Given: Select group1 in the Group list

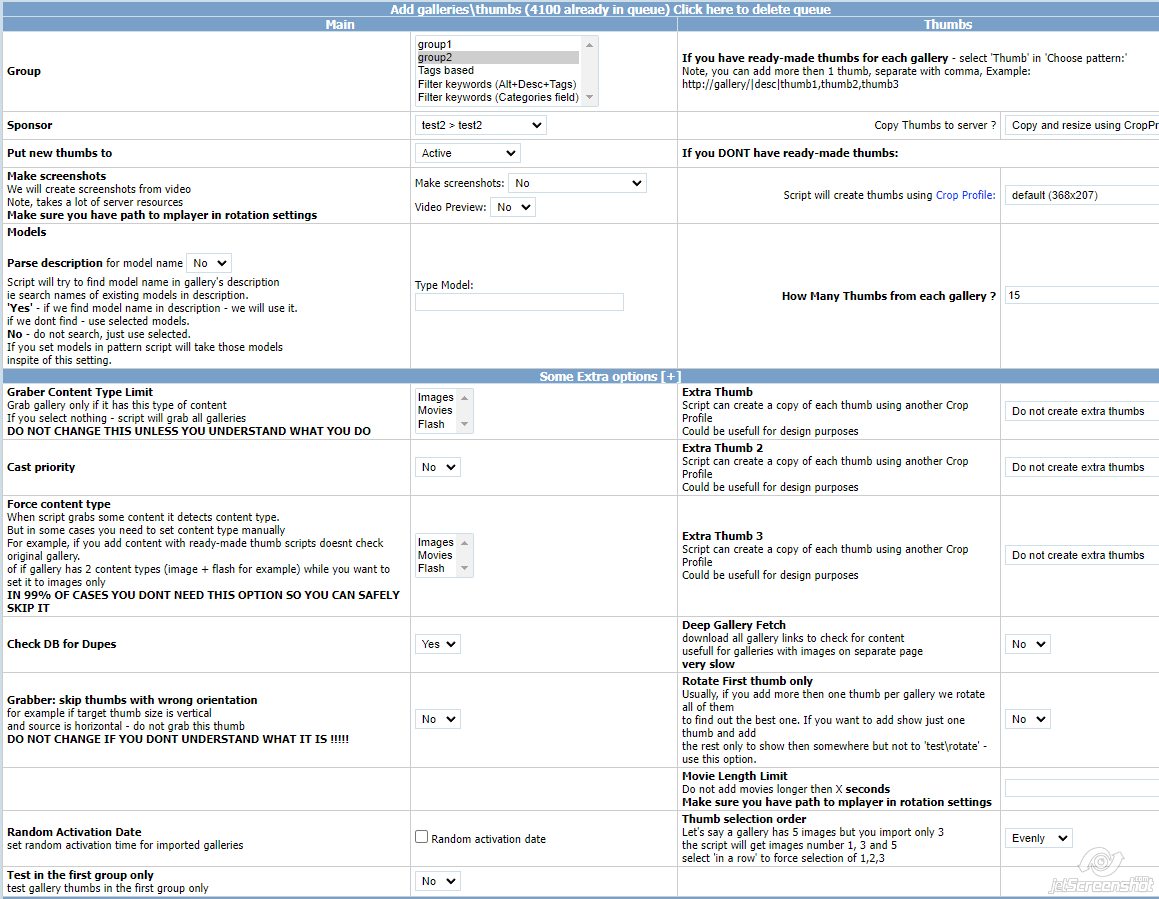Looking at the screenshot, I should pos(497,44).
